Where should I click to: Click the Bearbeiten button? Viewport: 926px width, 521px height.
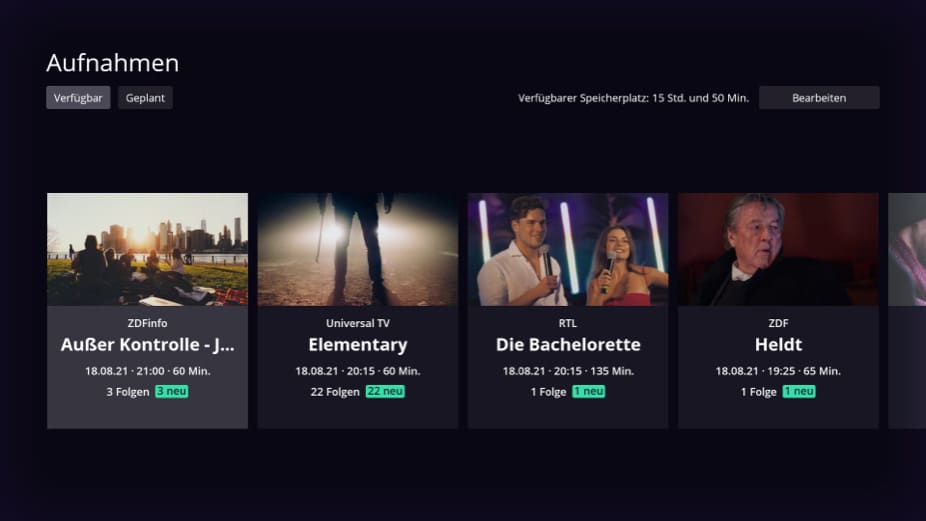pos(819,98)
